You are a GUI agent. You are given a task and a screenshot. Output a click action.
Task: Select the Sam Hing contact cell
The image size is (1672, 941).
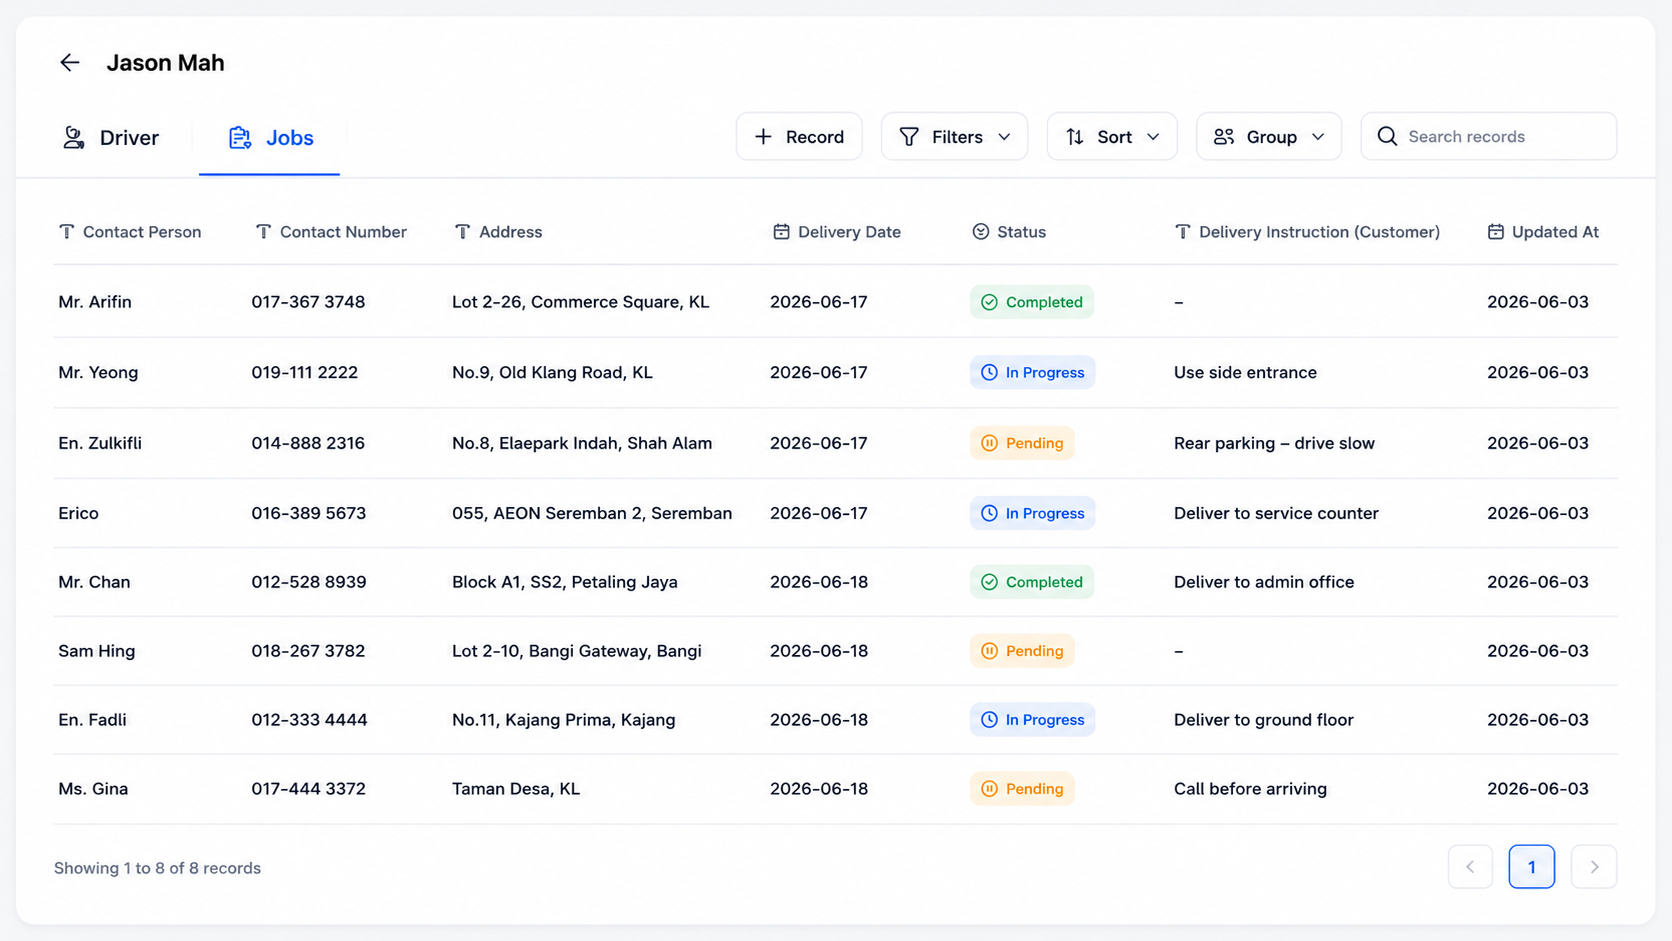pos(97,651)
